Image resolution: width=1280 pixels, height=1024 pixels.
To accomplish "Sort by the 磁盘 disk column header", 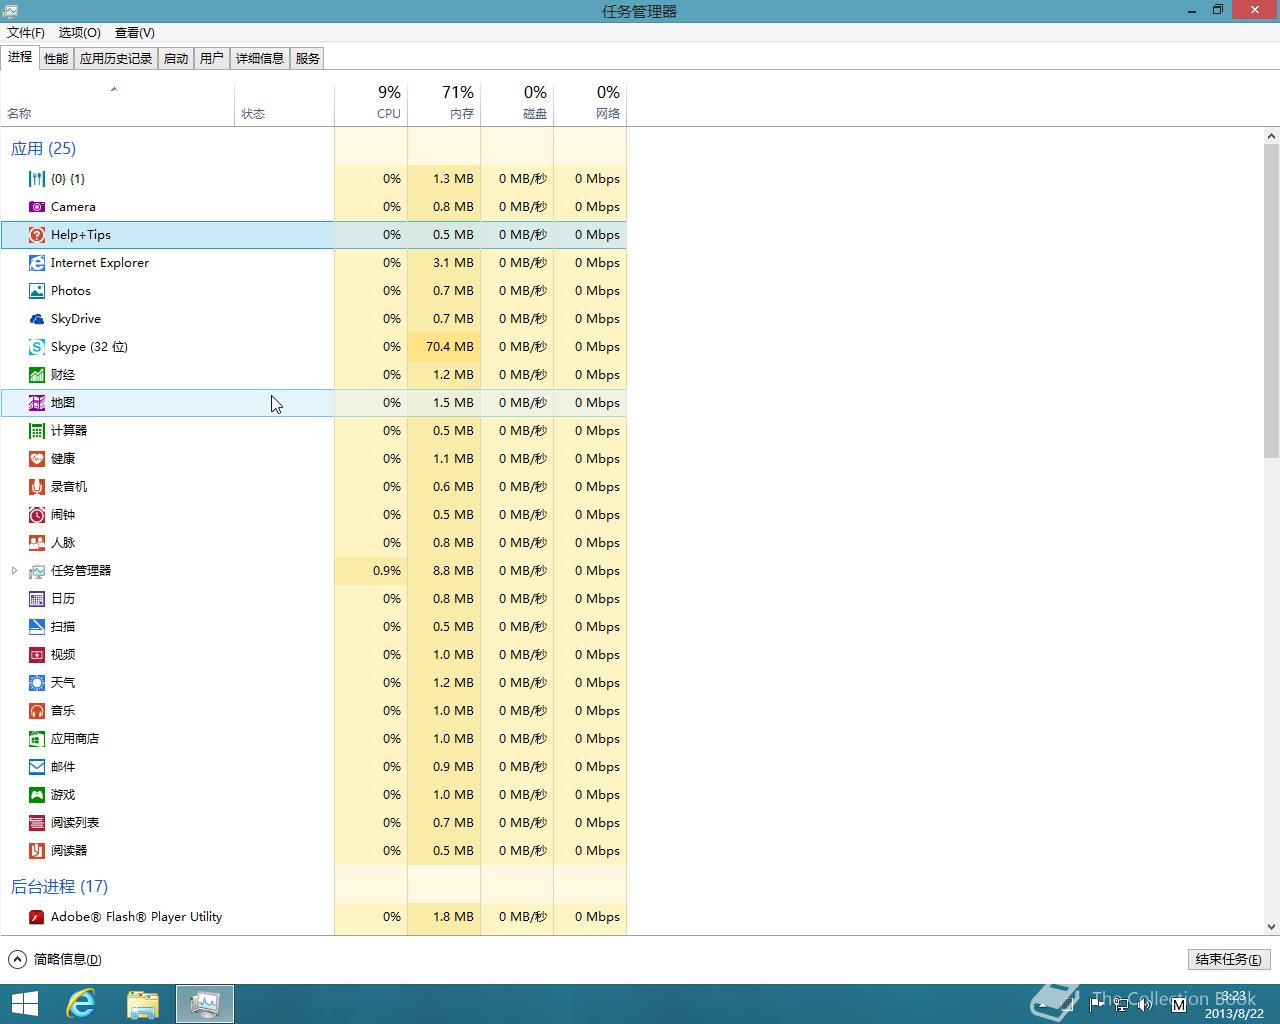I will pos(517,104).
